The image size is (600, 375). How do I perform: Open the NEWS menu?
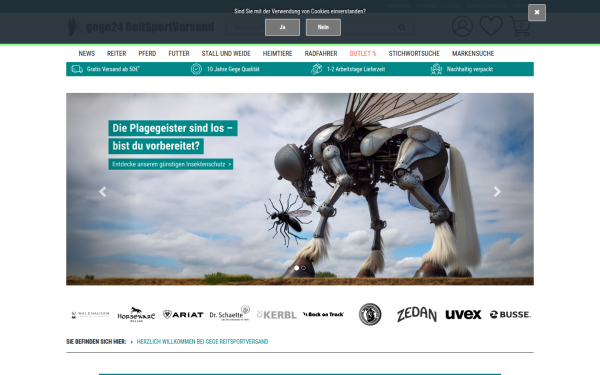click(86, 54)
